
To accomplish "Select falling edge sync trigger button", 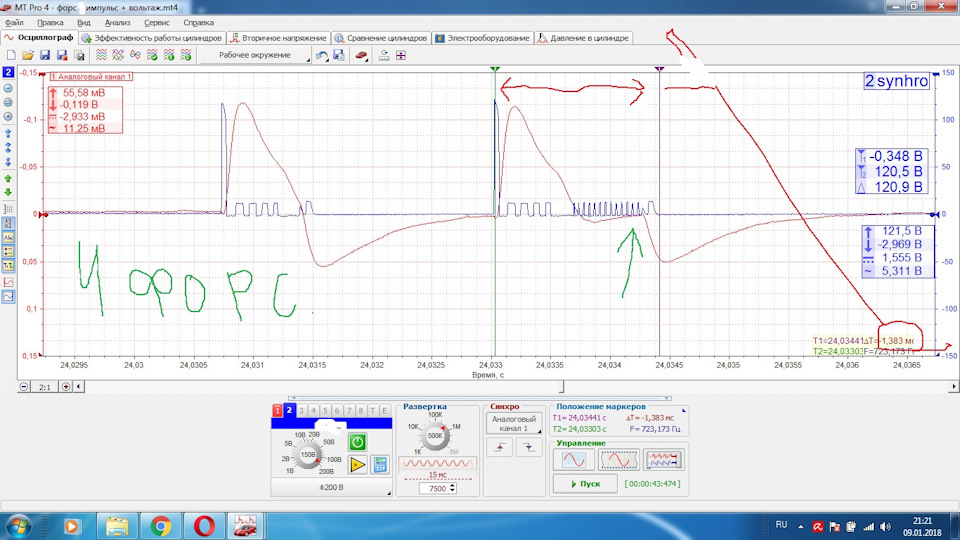I will (x=528, y=448).
